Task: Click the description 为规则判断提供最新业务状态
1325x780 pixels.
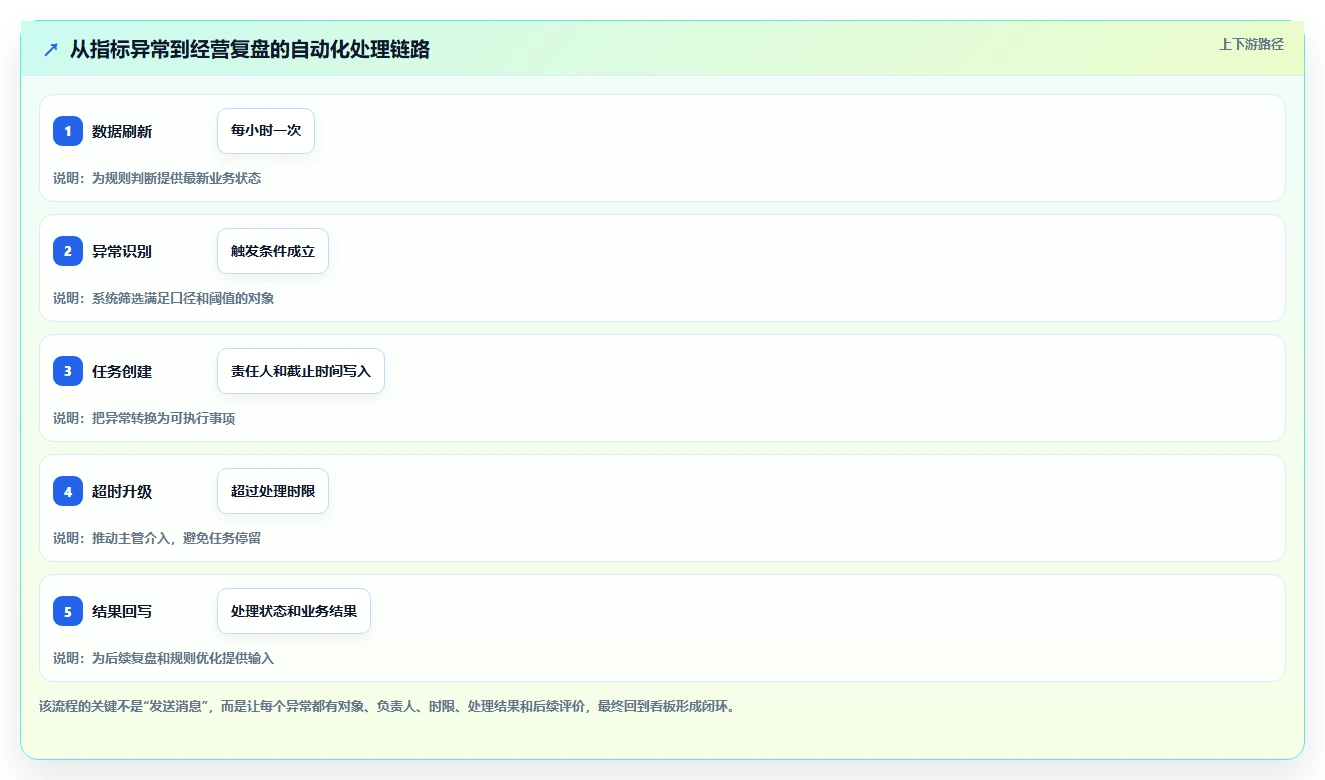Action: click(176, 179)
